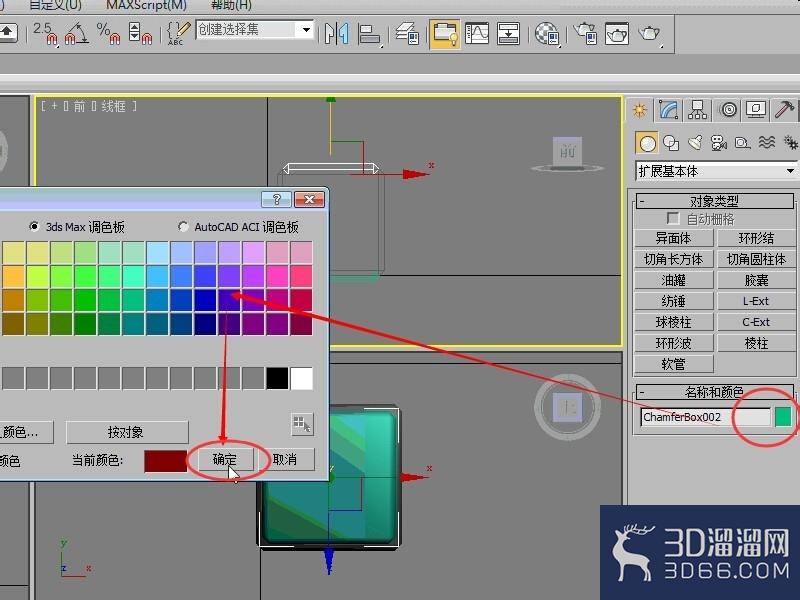Screen dimensions: 800x600
Task: Pick the white palette swatch
Action: pyautogui.click(x=301, y=378)
